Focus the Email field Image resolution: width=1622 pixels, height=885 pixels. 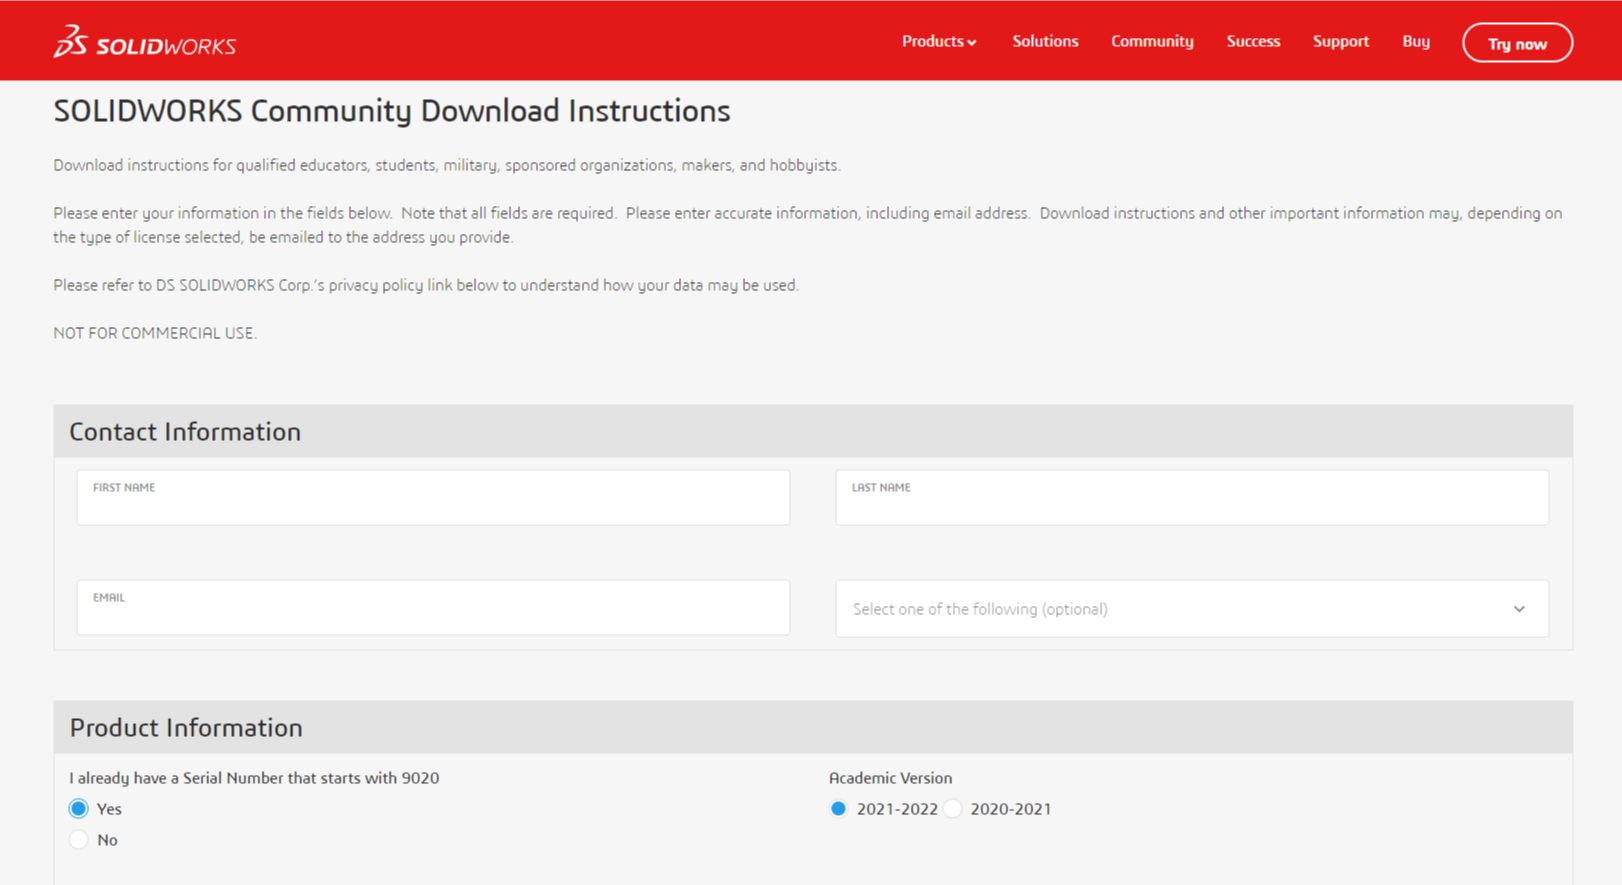[x=433, y=607]
